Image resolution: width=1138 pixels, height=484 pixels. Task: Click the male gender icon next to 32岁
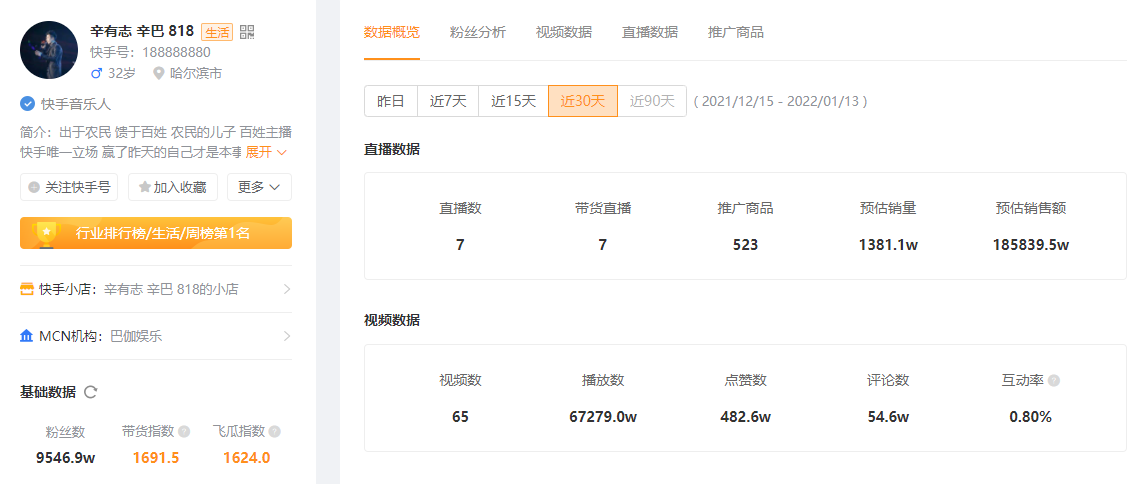click(97, 73)
